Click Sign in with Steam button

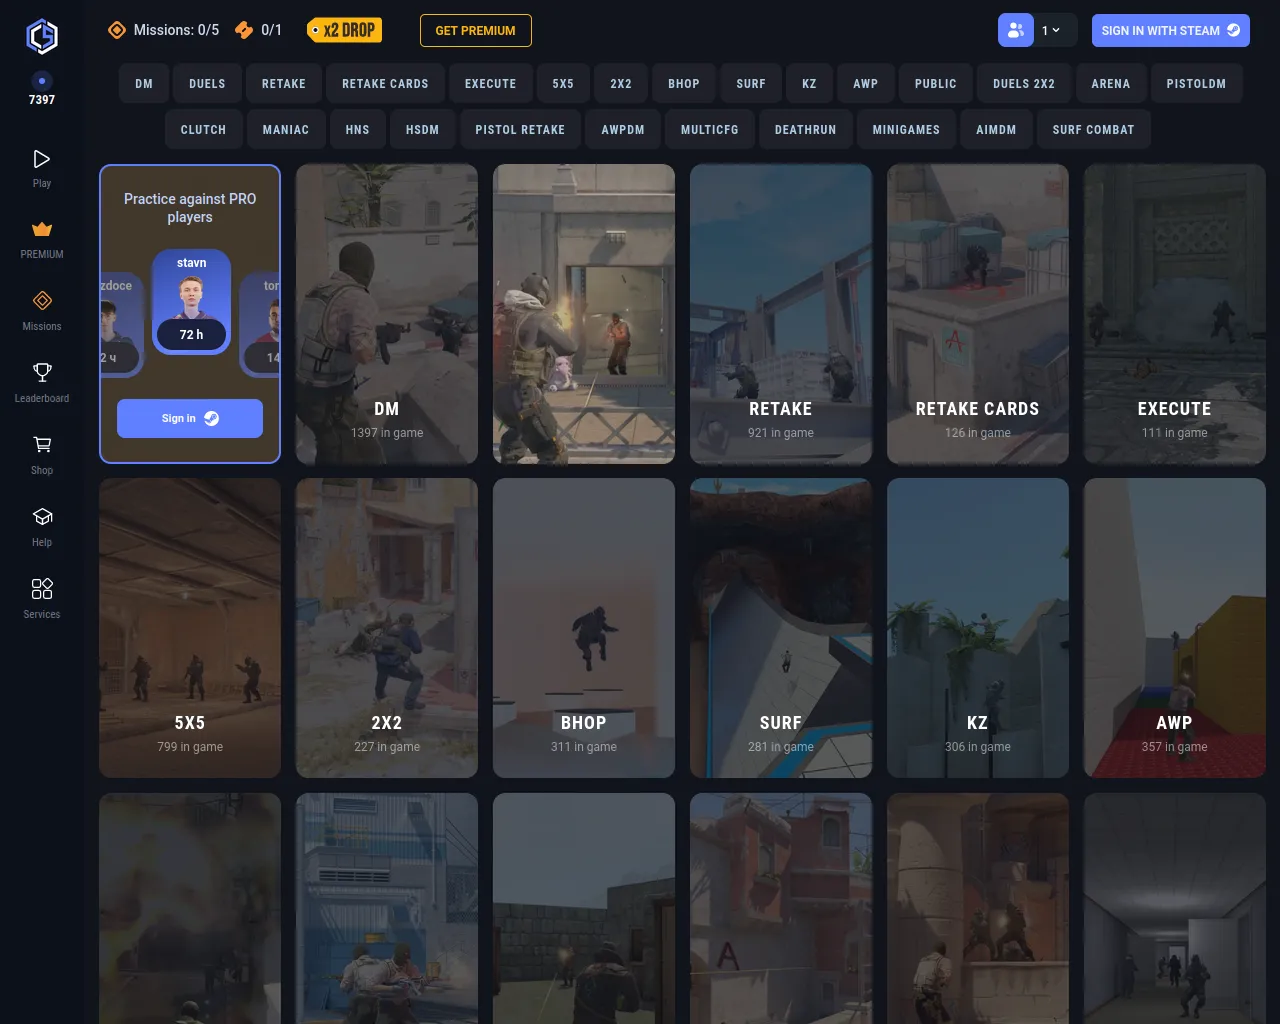pos(1170,31)
